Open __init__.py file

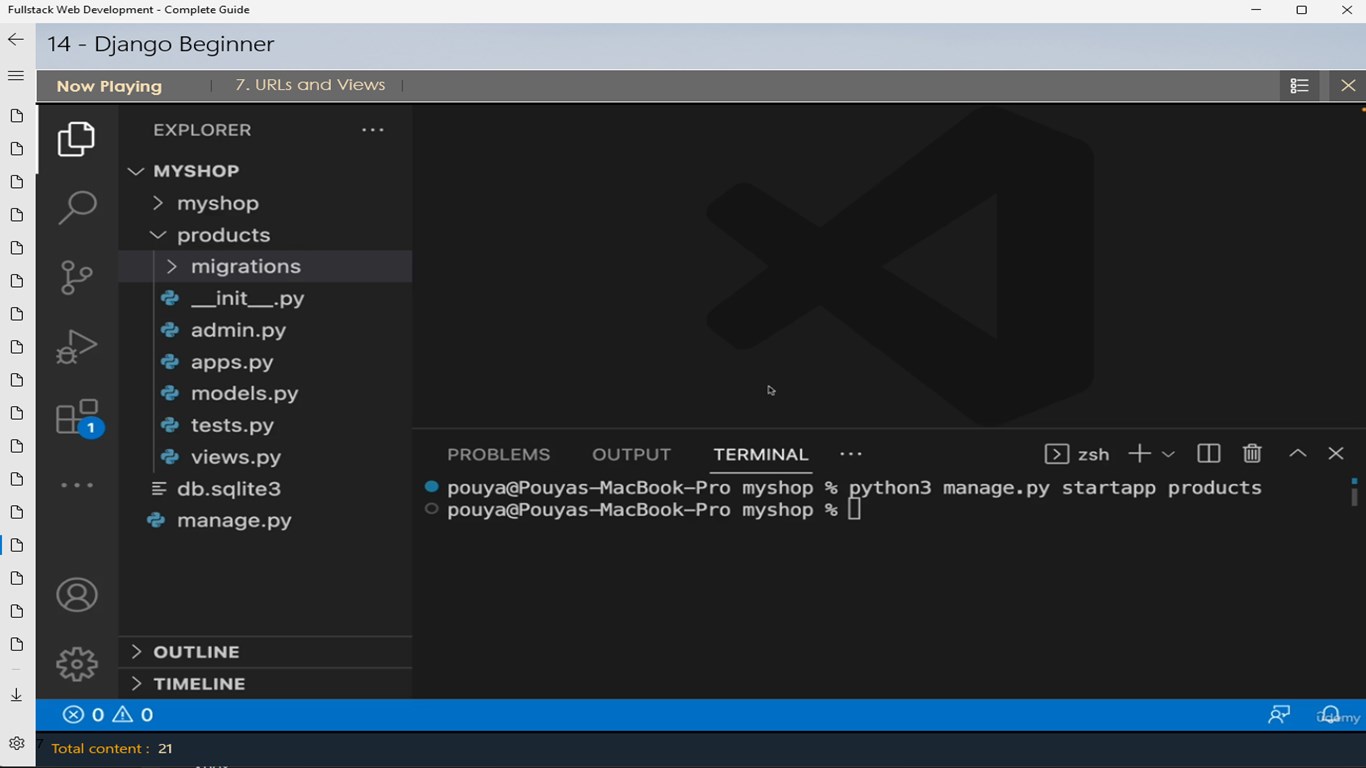pyautogui.click(x=247, y=298)
